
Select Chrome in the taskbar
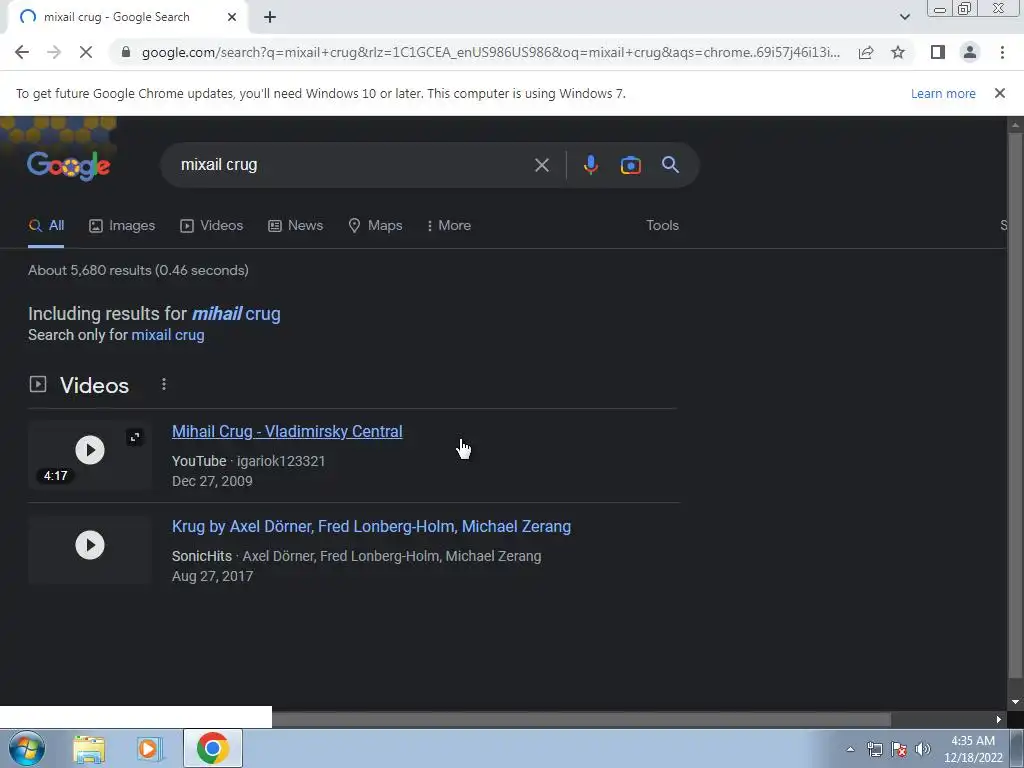[x=213, y=748]
